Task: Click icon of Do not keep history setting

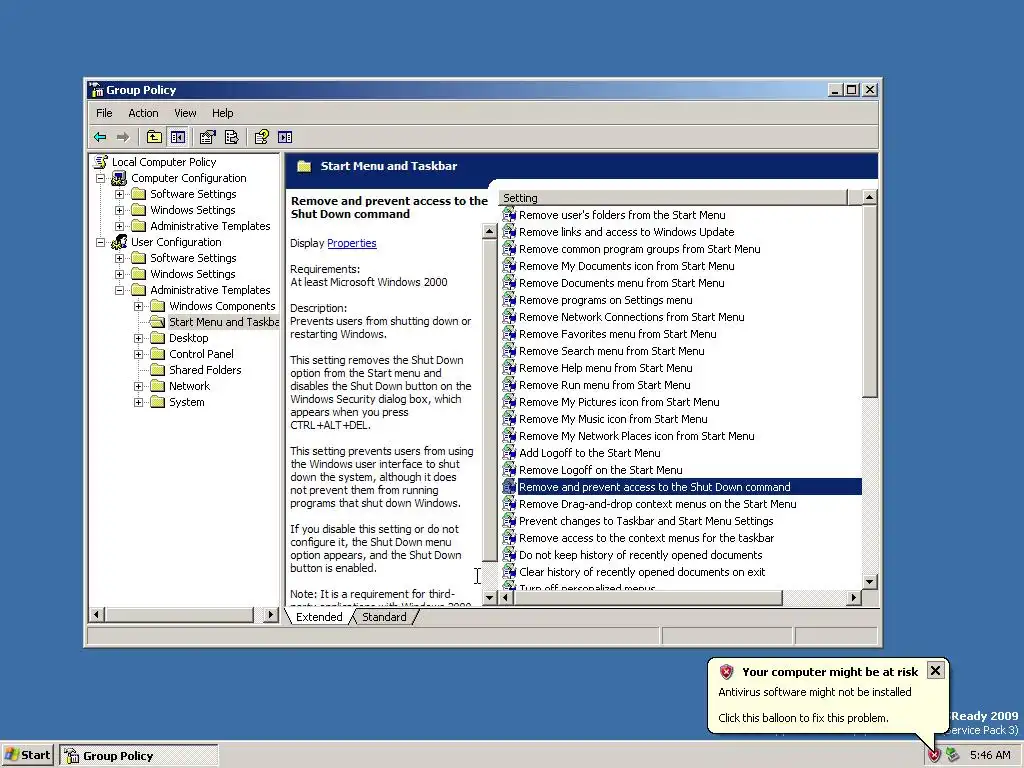Action: [509, 555]
